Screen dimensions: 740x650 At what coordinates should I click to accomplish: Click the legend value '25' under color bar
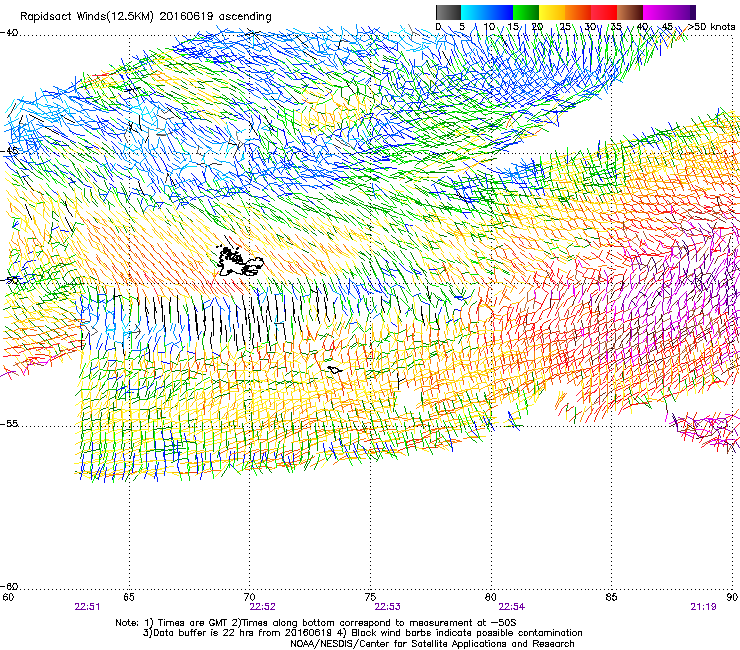565,26
